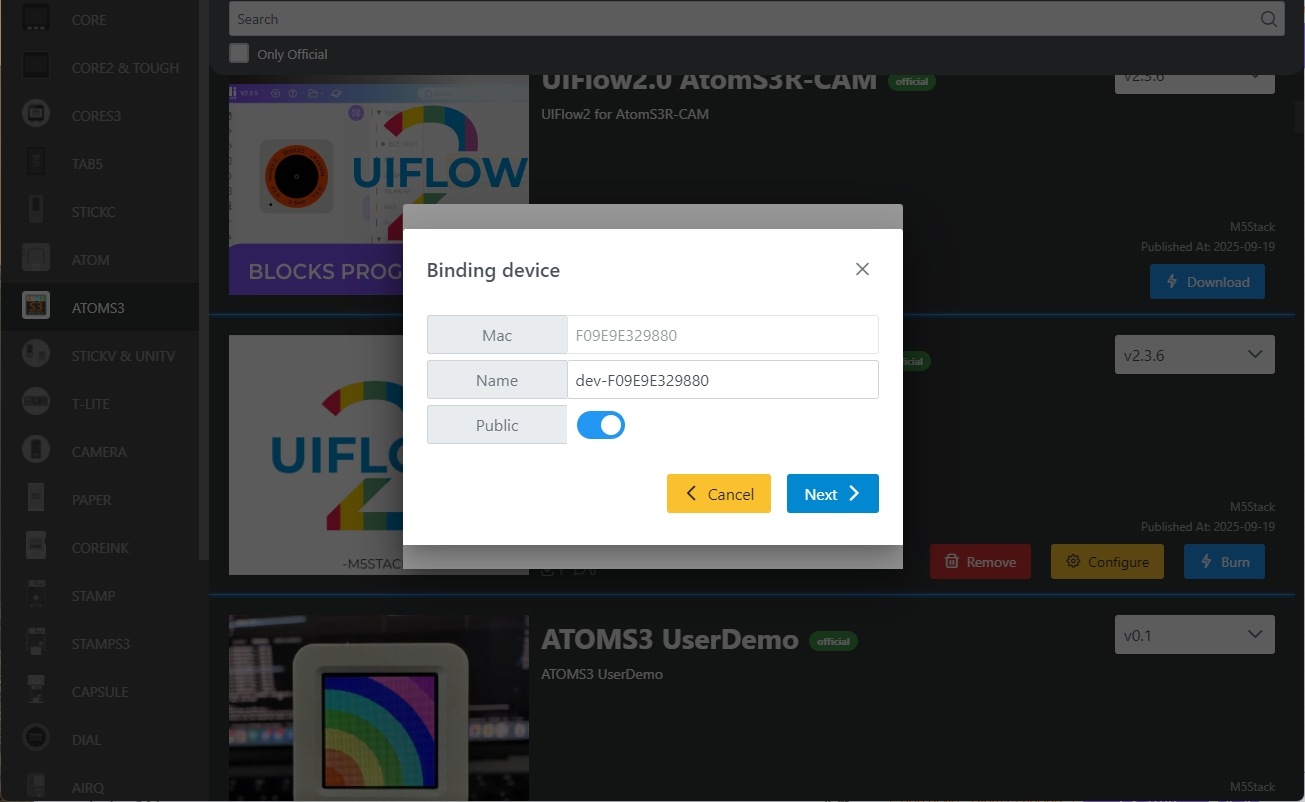The height and width of the screenshot is (802, 1305).
Task: Select the STAMPS3 device icon
Action: click(x=36, y=643)
